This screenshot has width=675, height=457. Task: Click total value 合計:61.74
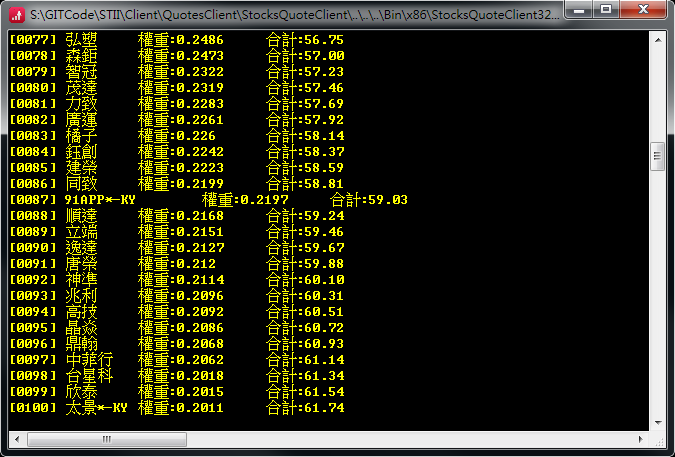click(305, 408)
